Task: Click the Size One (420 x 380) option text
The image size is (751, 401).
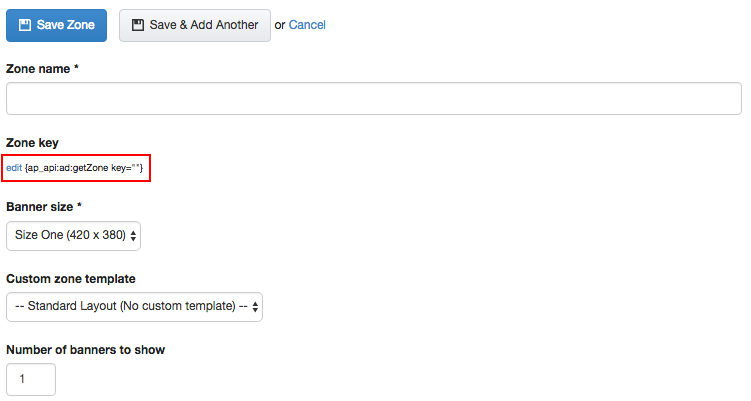Action: click(x=70, y=235)
